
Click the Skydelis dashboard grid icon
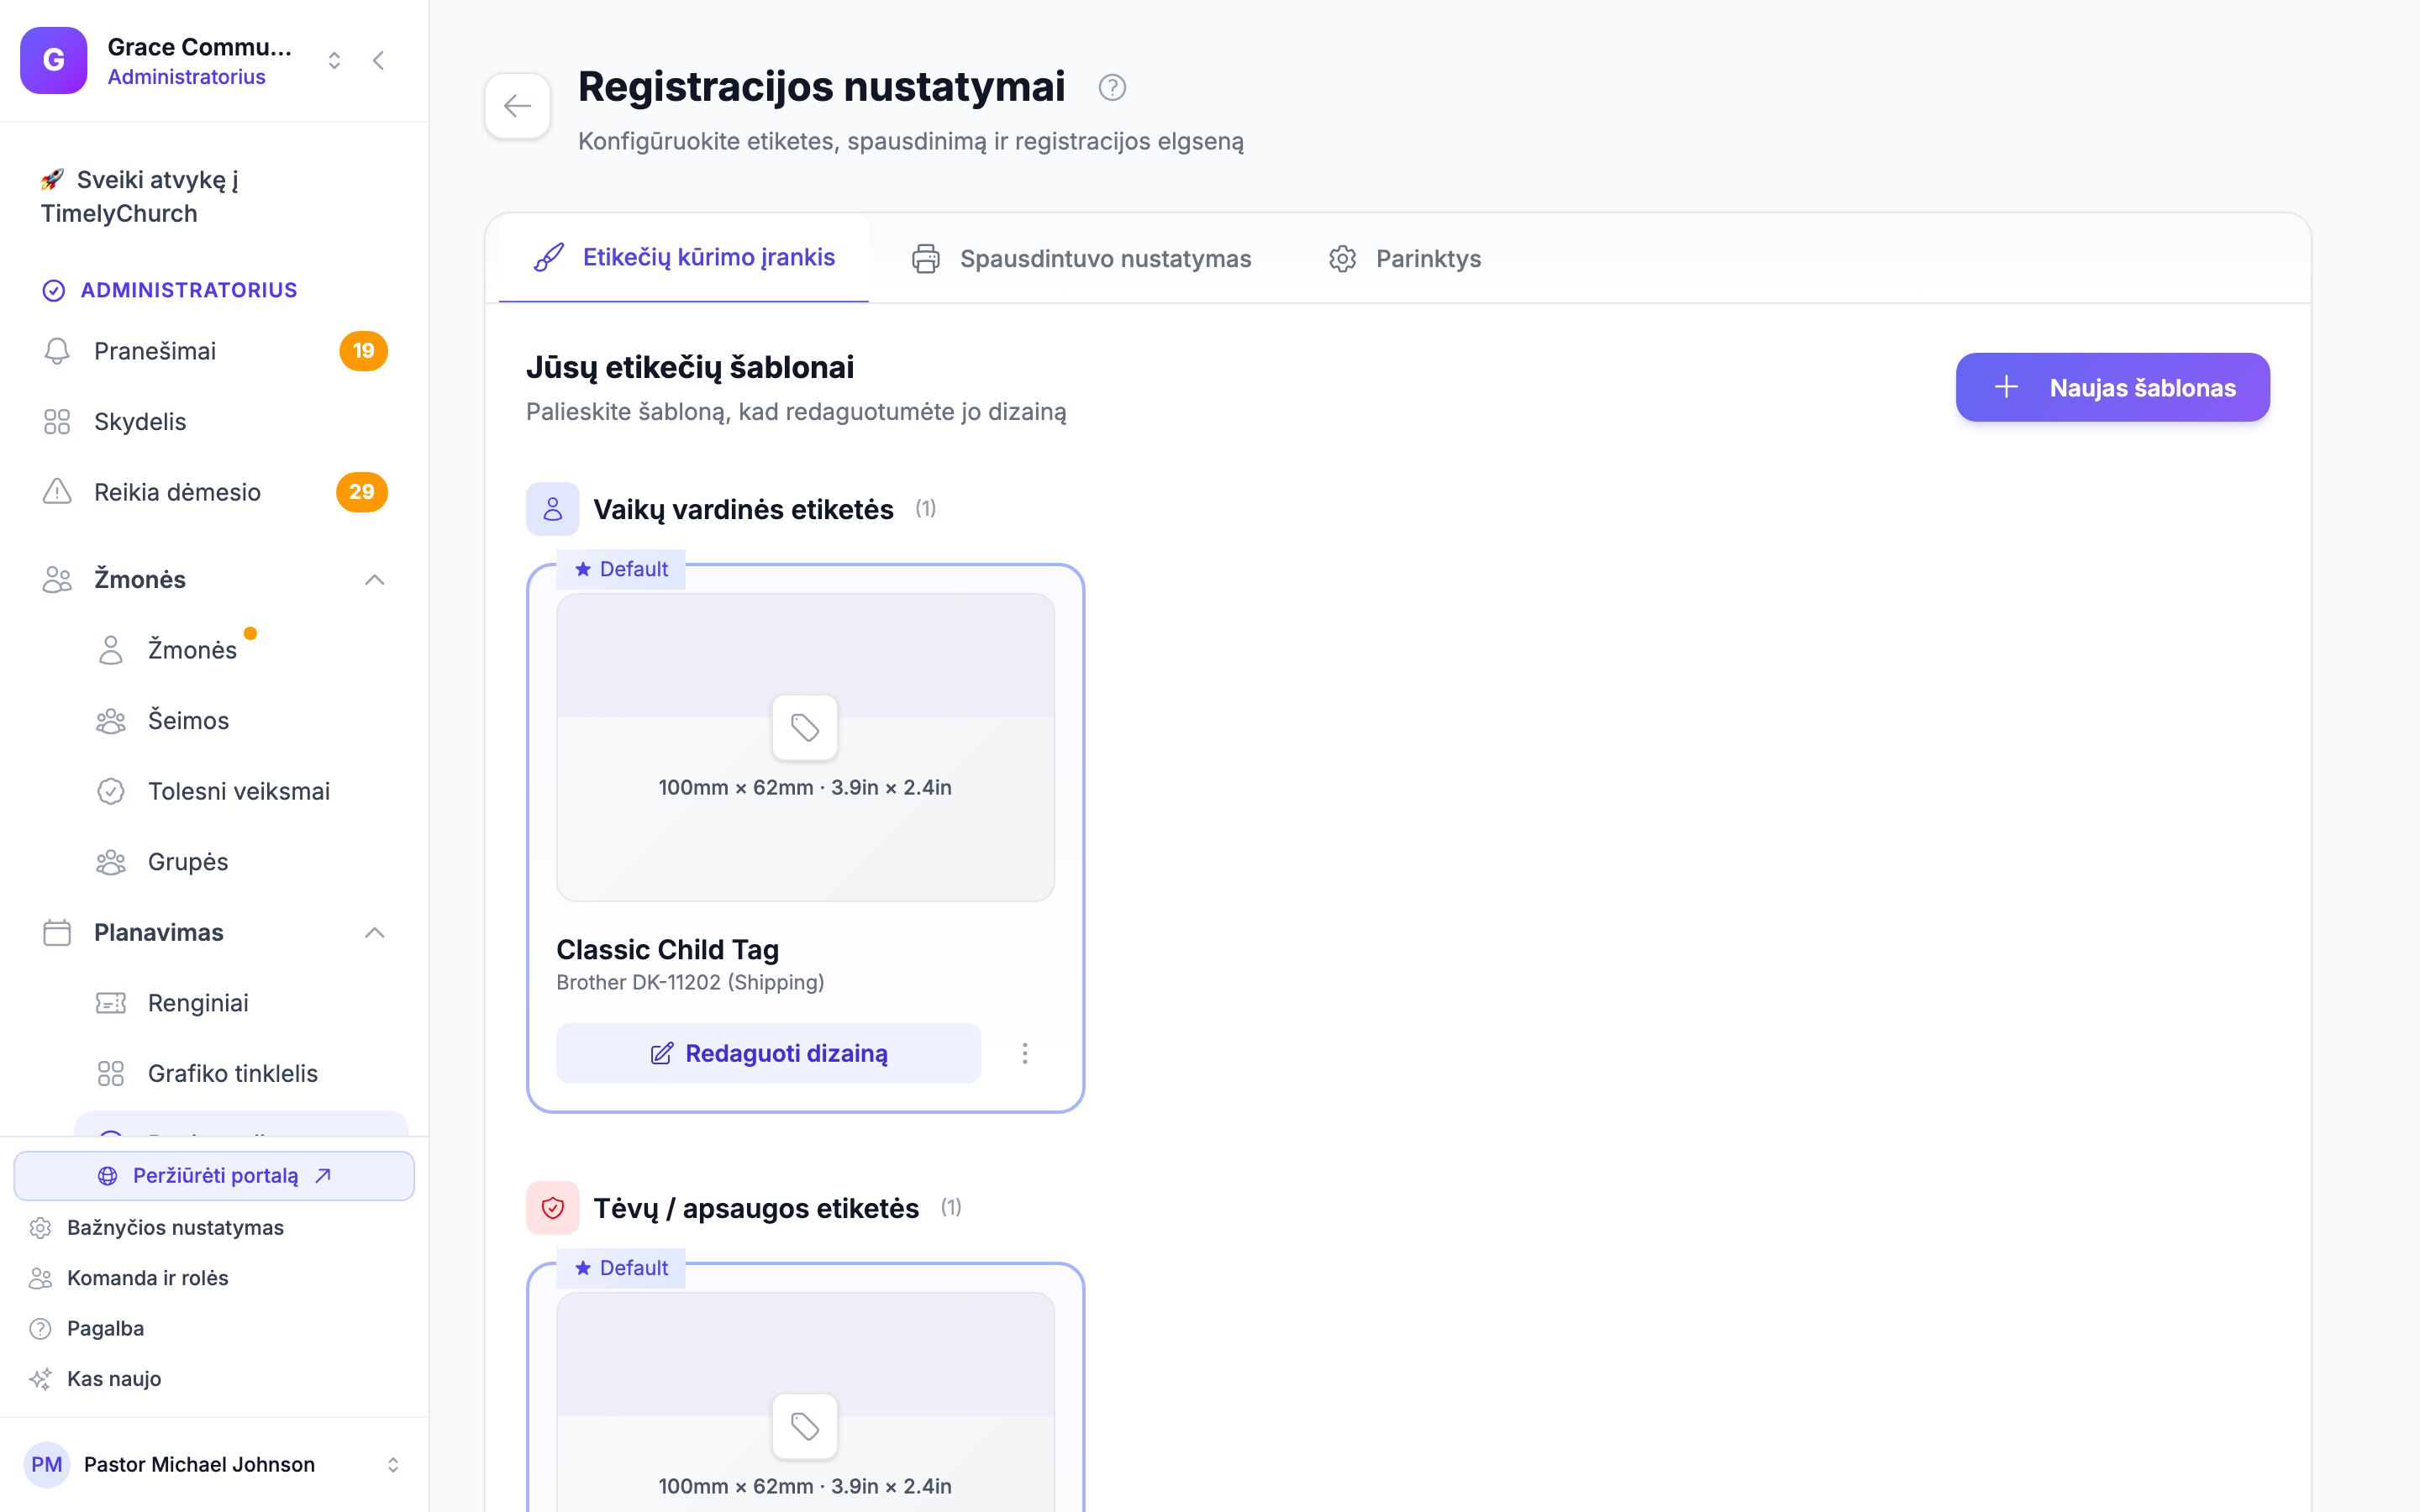57,422
